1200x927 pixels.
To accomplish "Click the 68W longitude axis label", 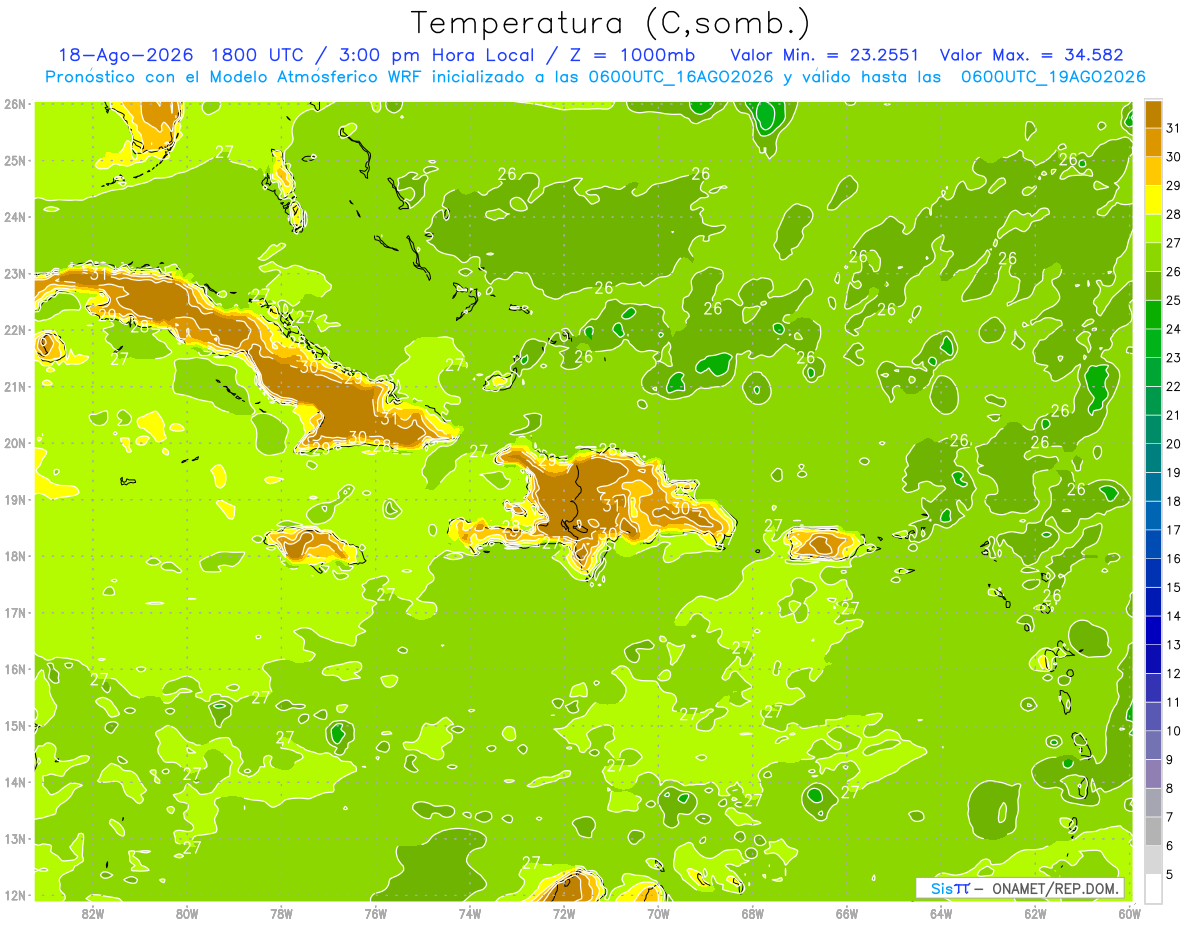I will pyautogui.click(x=753, y=913).
